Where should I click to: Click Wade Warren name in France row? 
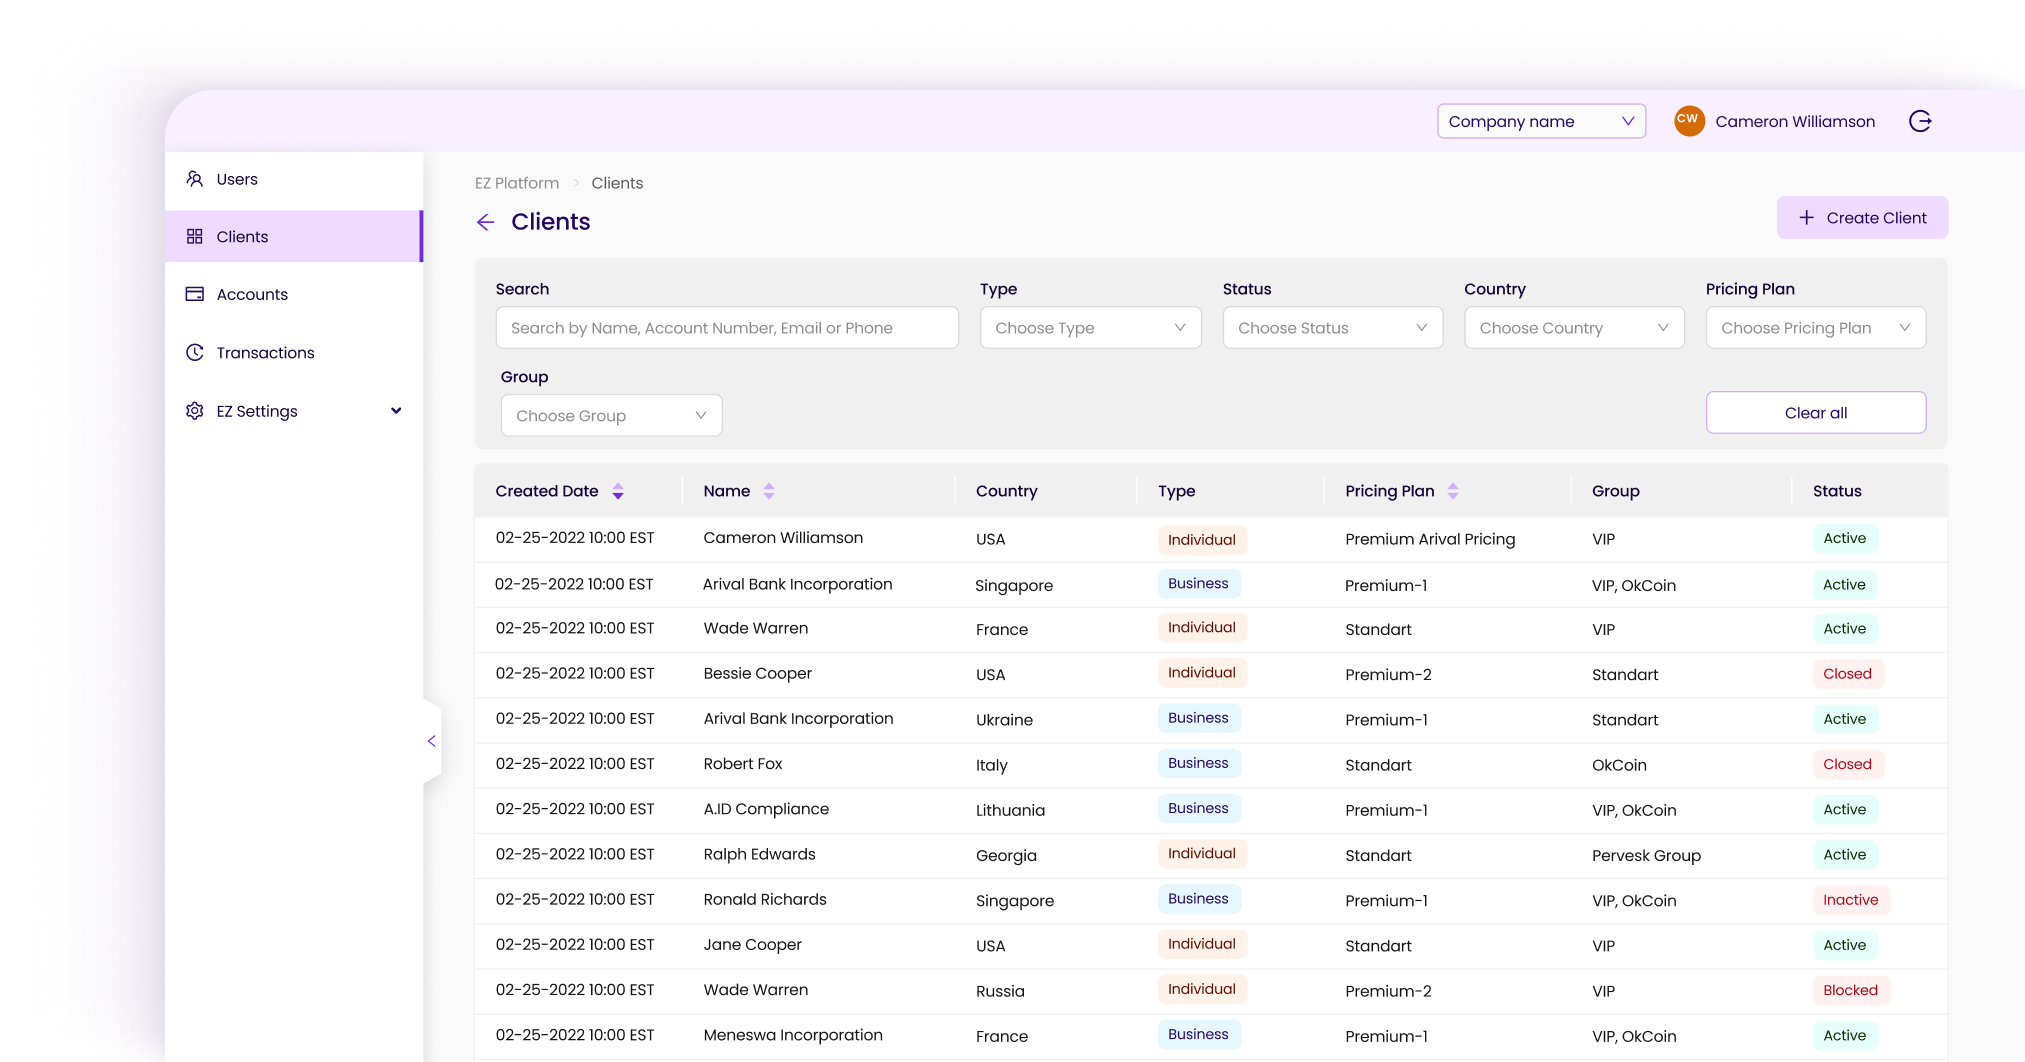[x=756, y=628]
